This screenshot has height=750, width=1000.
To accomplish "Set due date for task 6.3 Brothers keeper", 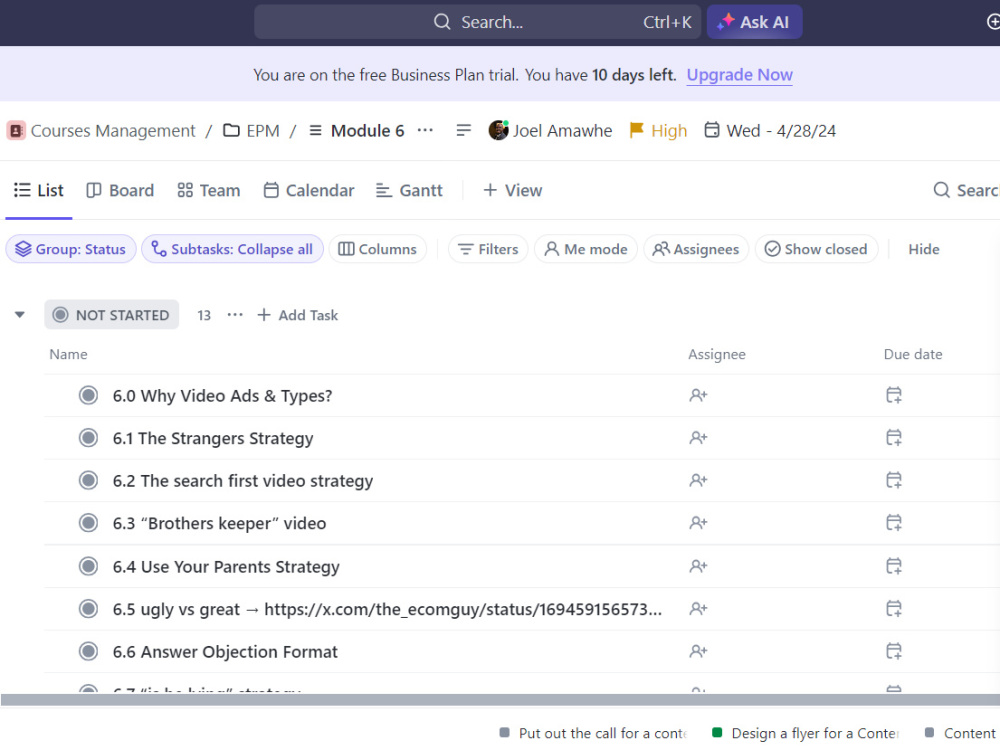I will [894, 523].
